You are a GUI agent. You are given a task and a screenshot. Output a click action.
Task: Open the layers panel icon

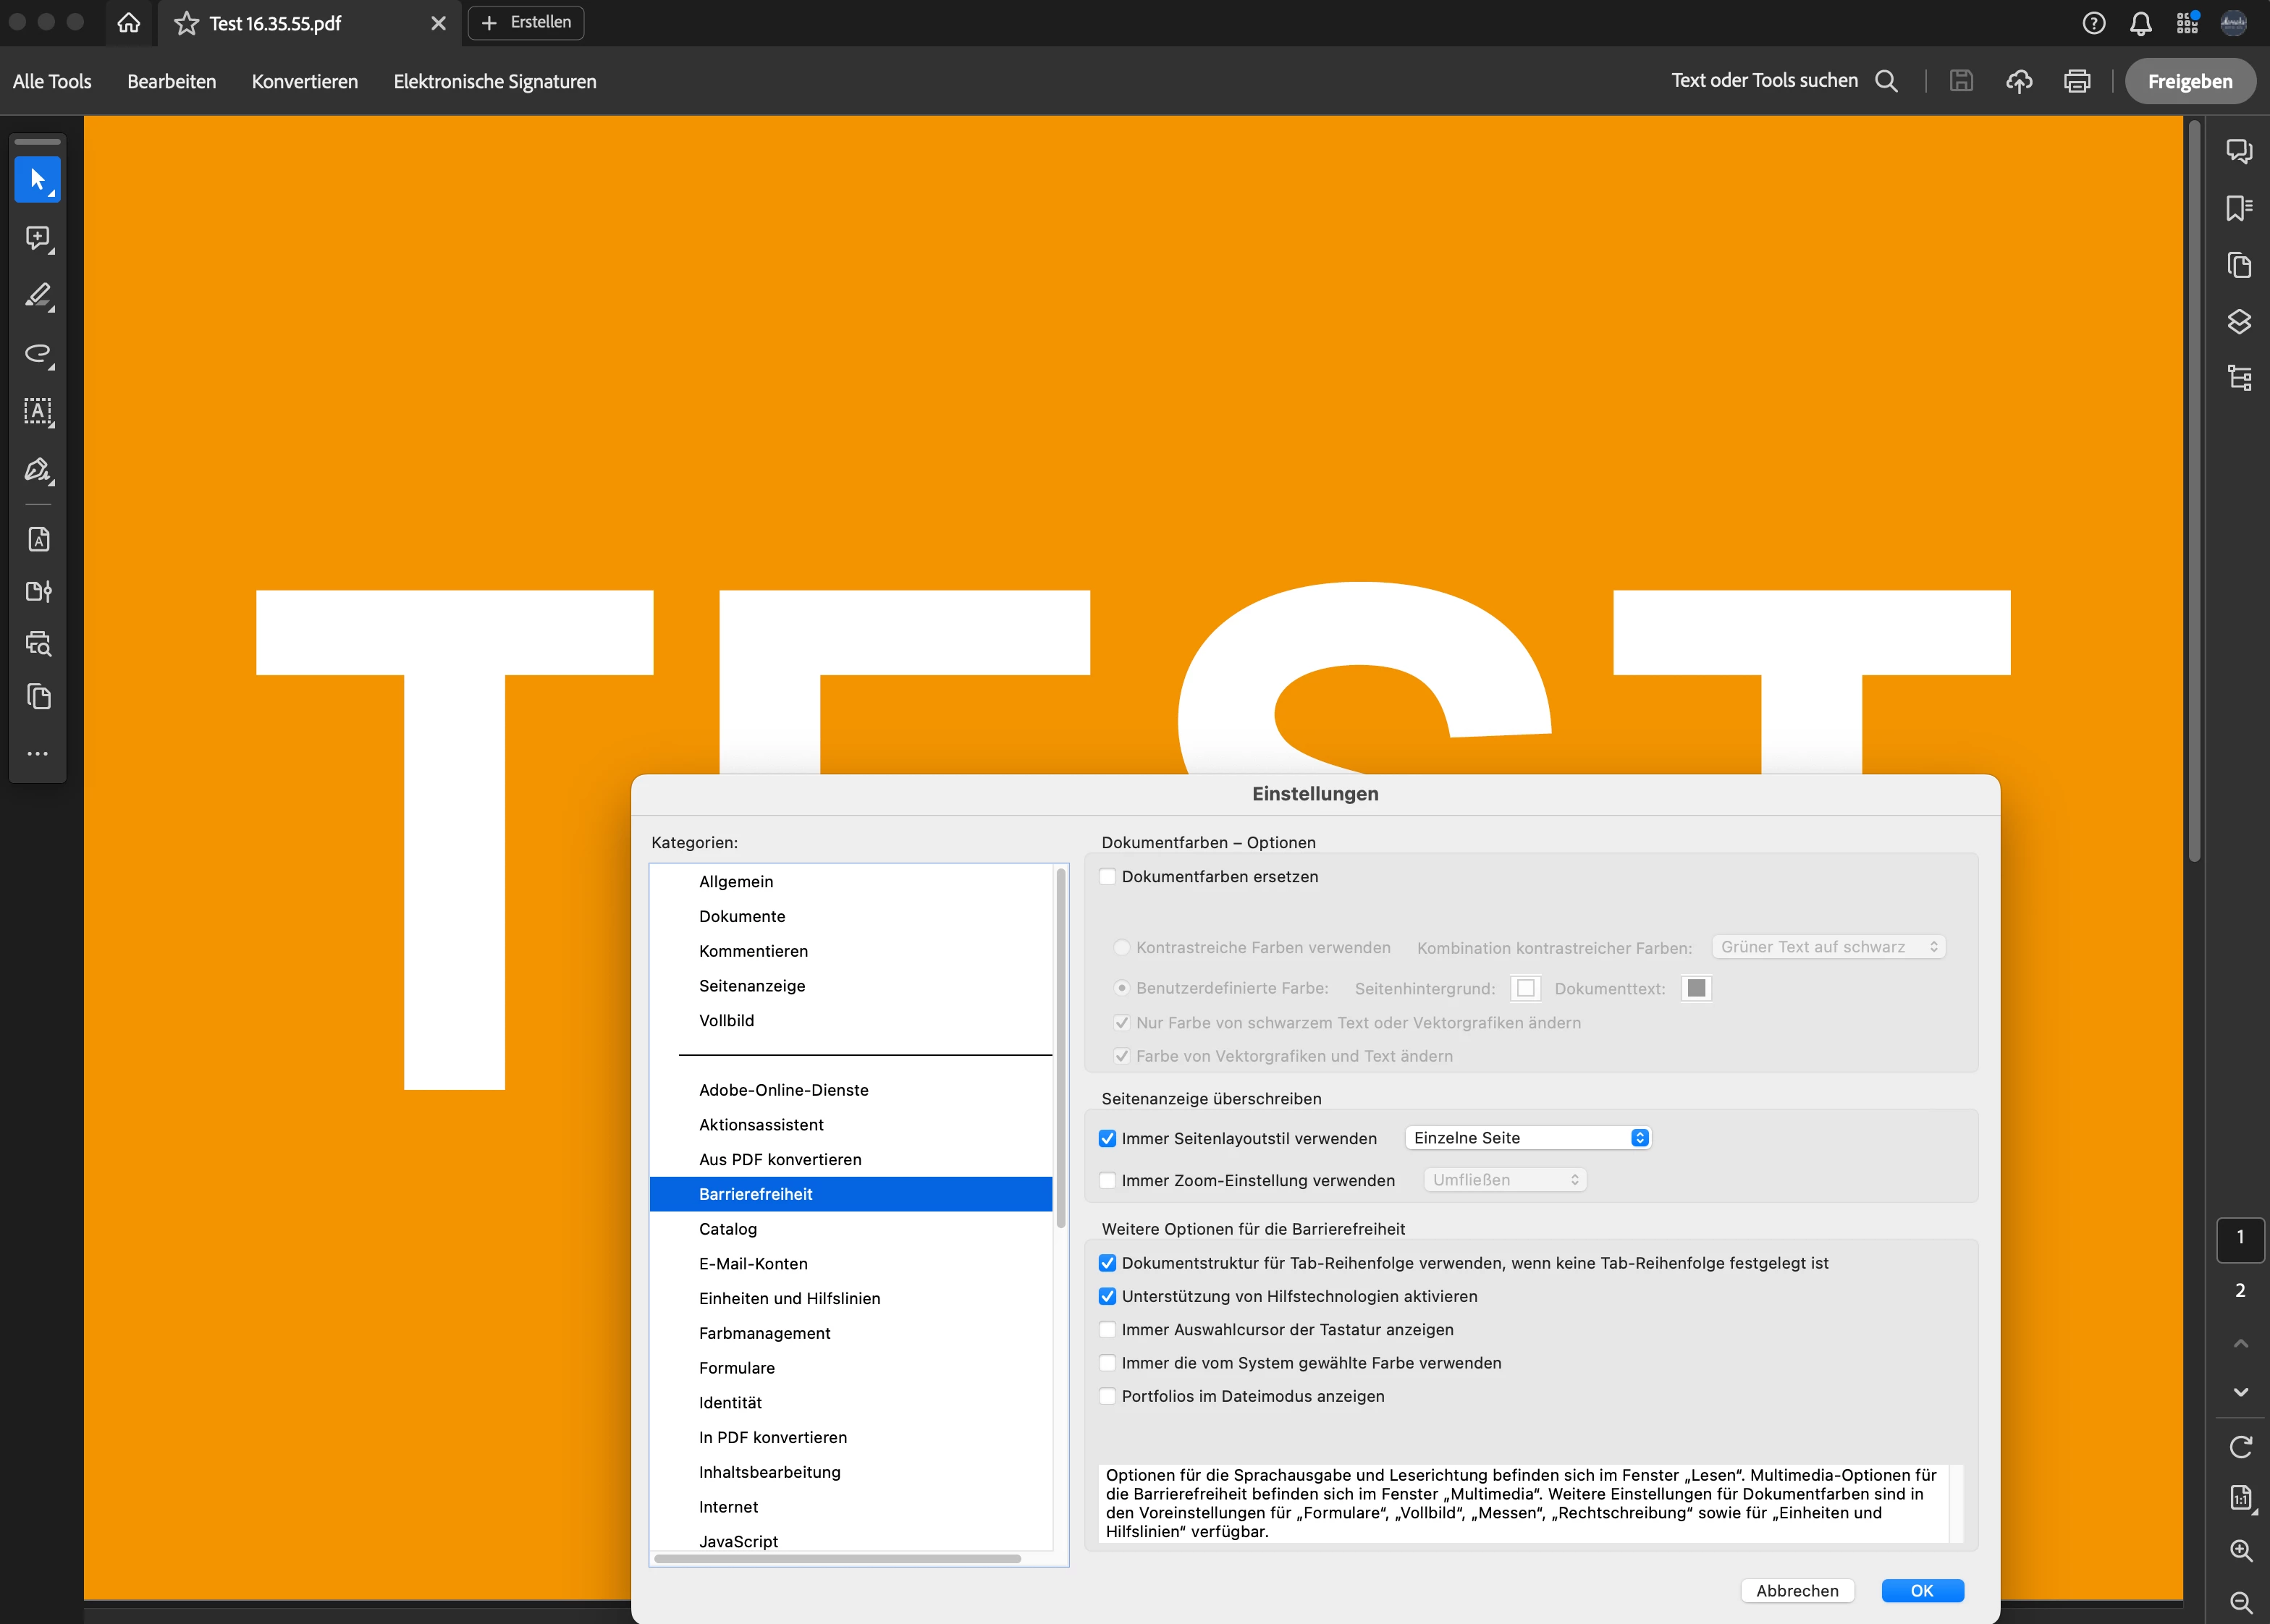pyautogui.click(x=2238, y=322)
